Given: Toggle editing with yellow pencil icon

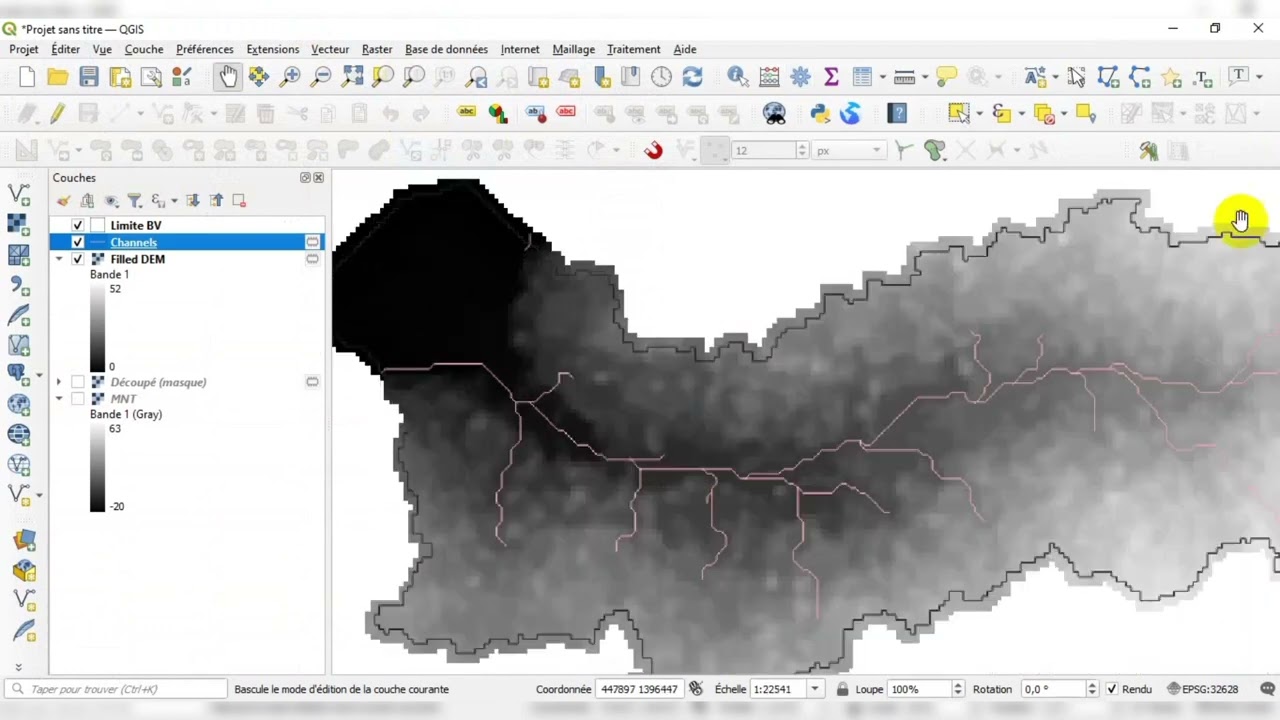Looking at the screenshot, I should click(x=58, y=114).
